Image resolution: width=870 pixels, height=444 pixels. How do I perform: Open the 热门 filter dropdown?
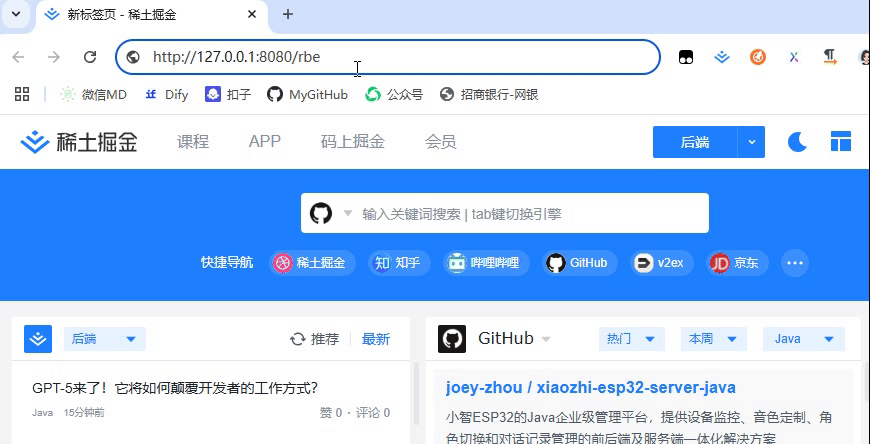[631, 339]
